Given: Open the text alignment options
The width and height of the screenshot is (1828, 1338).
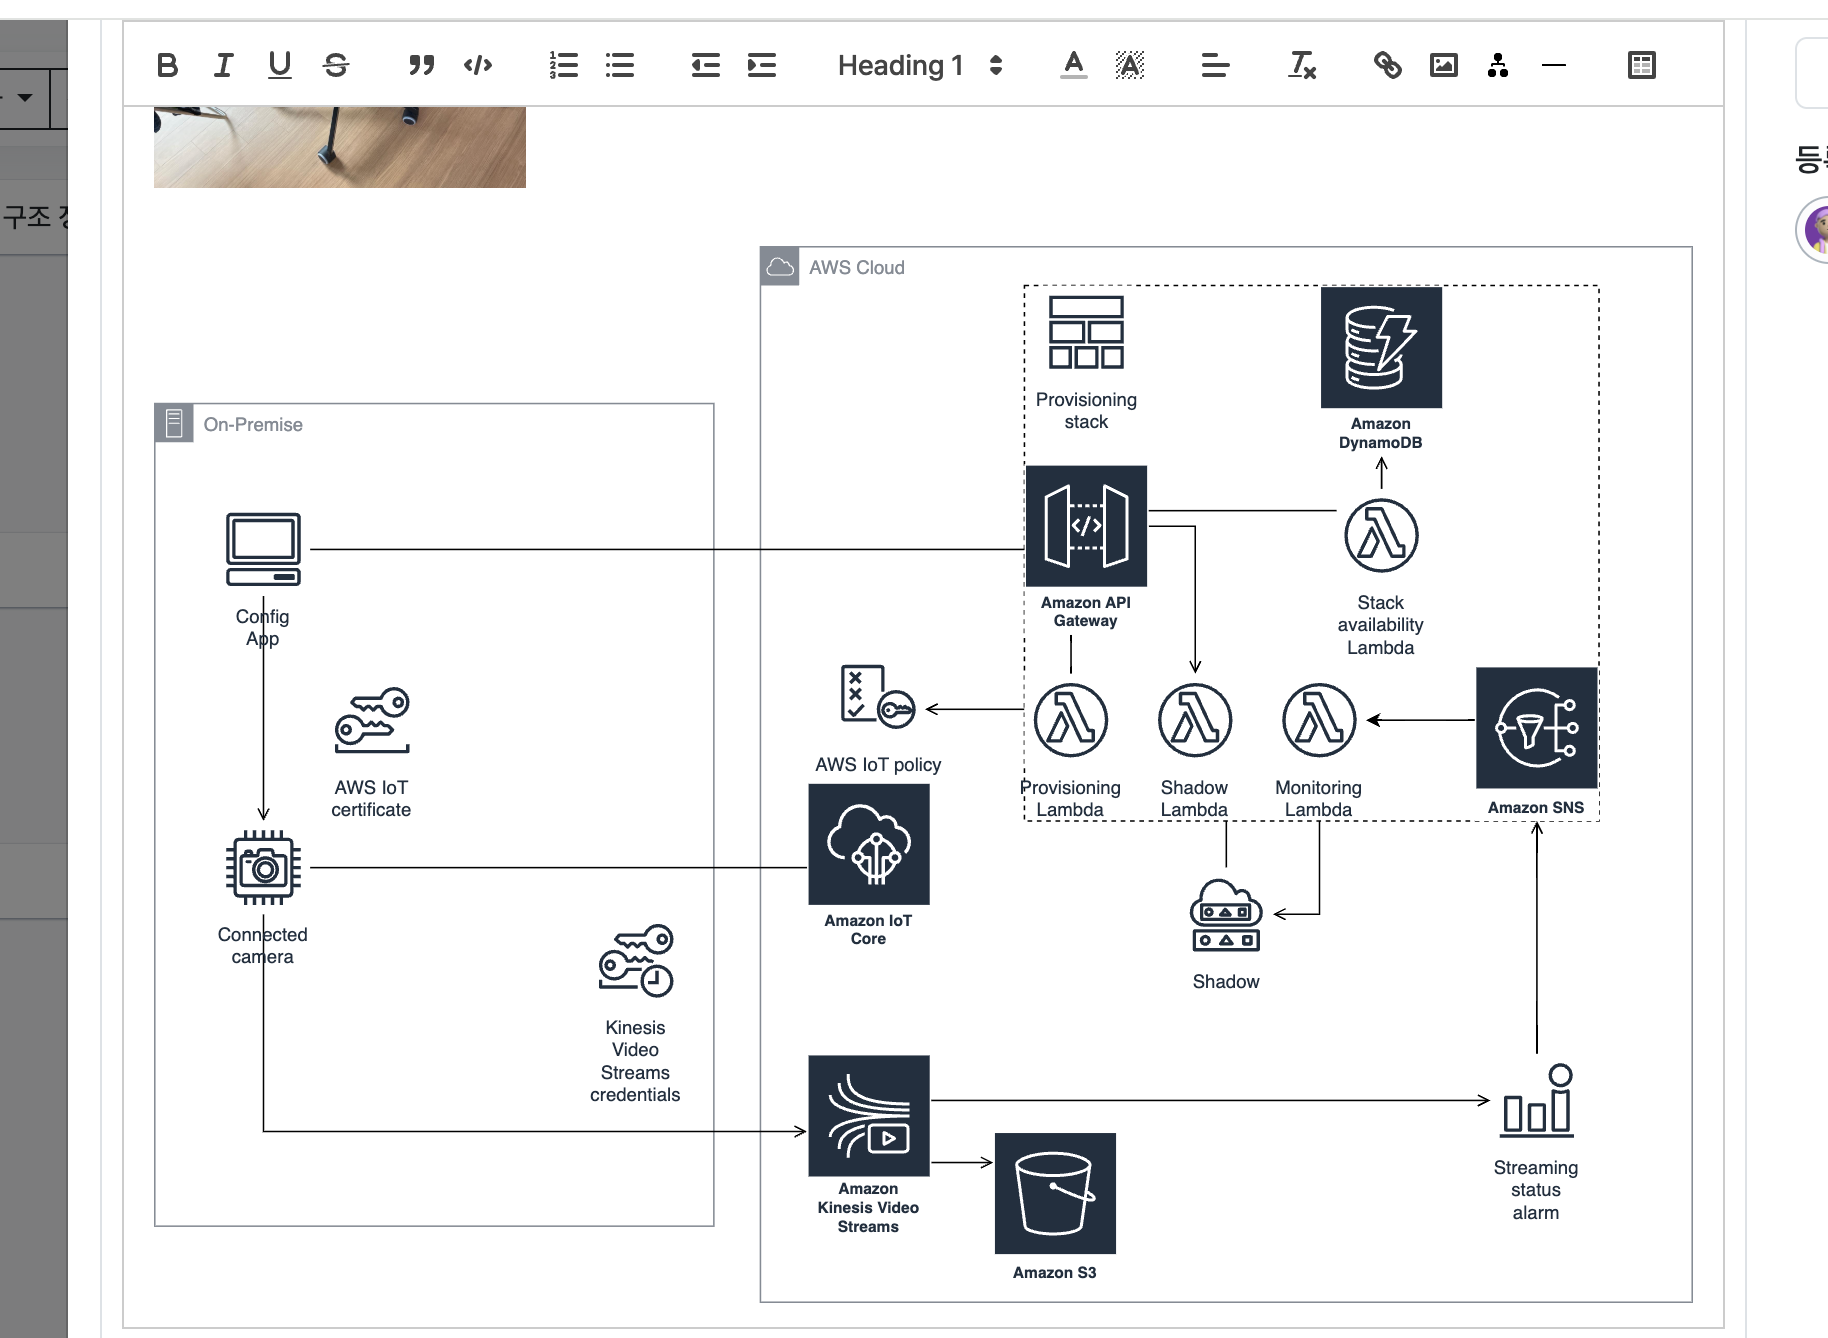Looking at the screenshot, I should click(x=1216, y=66).
